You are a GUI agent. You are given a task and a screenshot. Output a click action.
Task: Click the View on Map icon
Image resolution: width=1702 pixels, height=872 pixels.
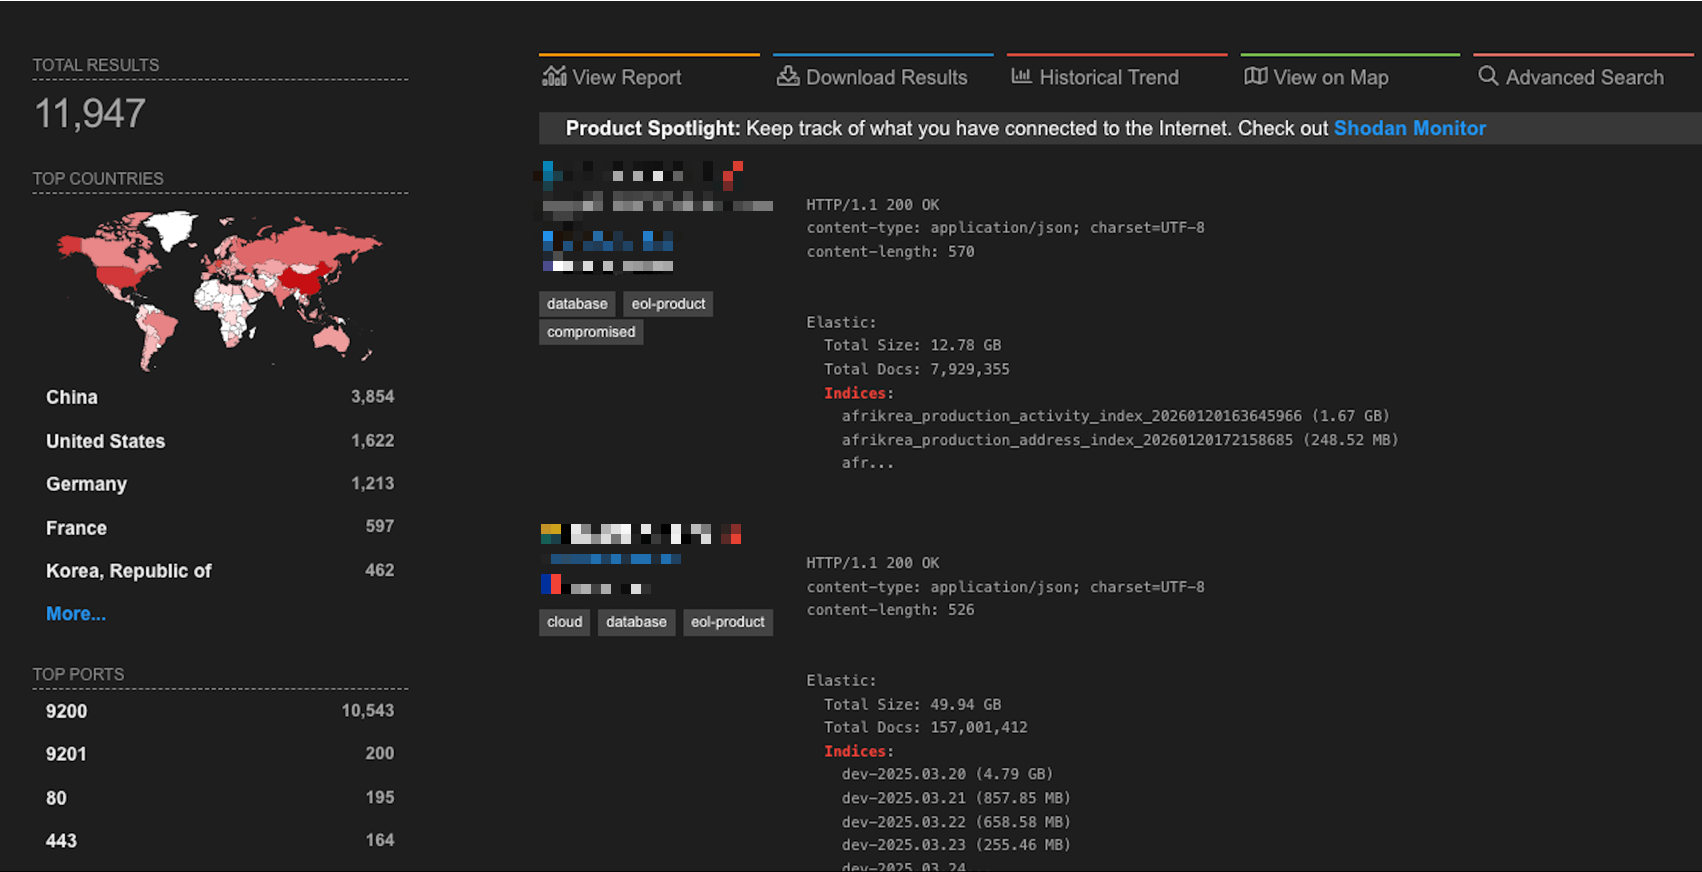[x=1255, y=76]
